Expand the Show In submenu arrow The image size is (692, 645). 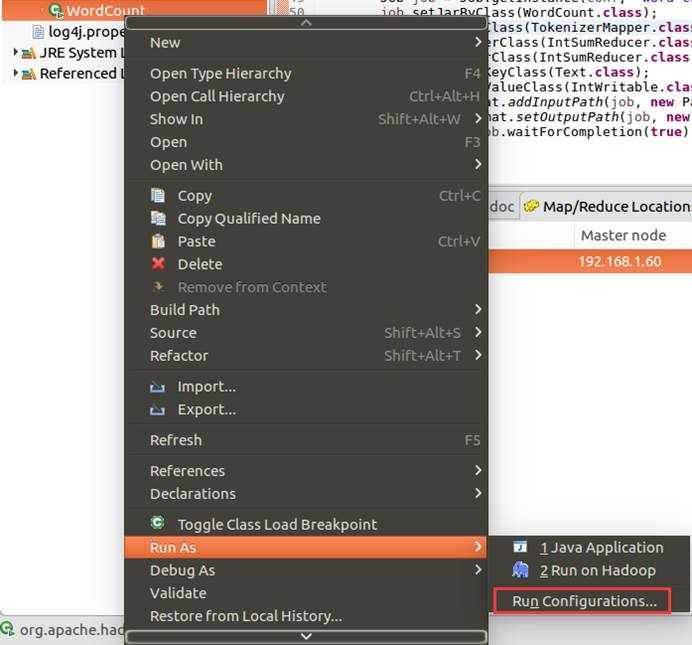478,119
